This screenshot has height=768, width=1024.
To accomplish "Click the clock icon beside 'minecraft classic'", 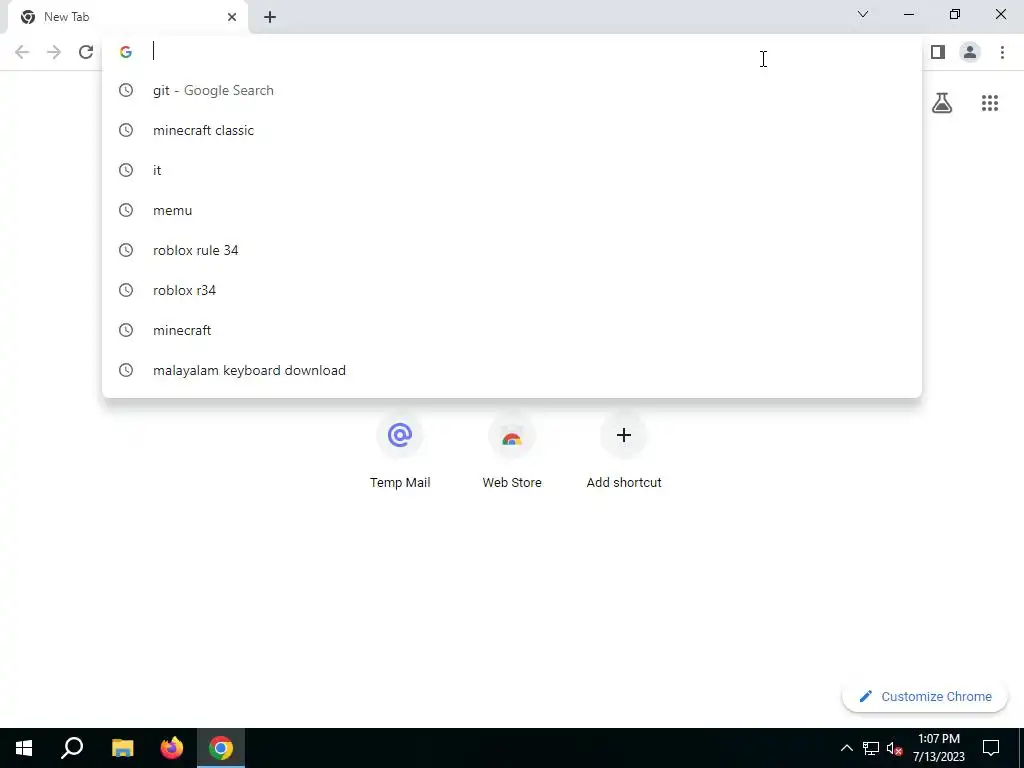I will pos(126,130).
